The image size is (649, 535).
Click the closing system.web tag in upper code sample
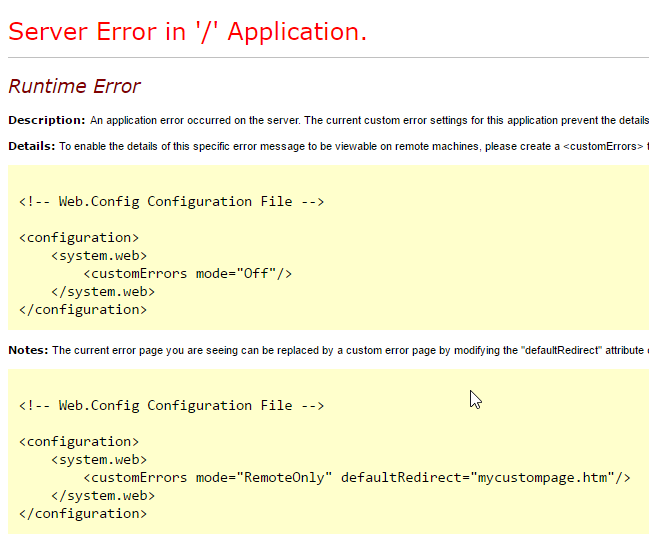(x=103, y=291)
